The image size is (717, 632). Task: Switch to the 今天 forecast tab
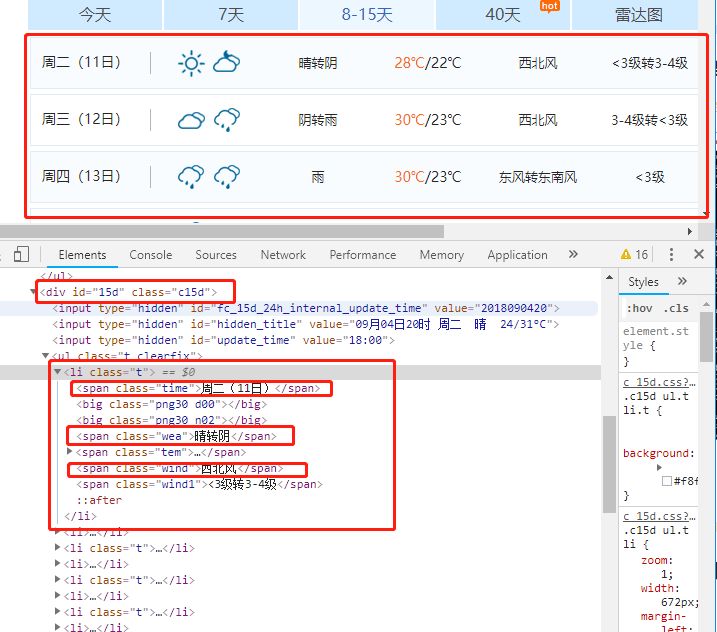click(95, 15)
